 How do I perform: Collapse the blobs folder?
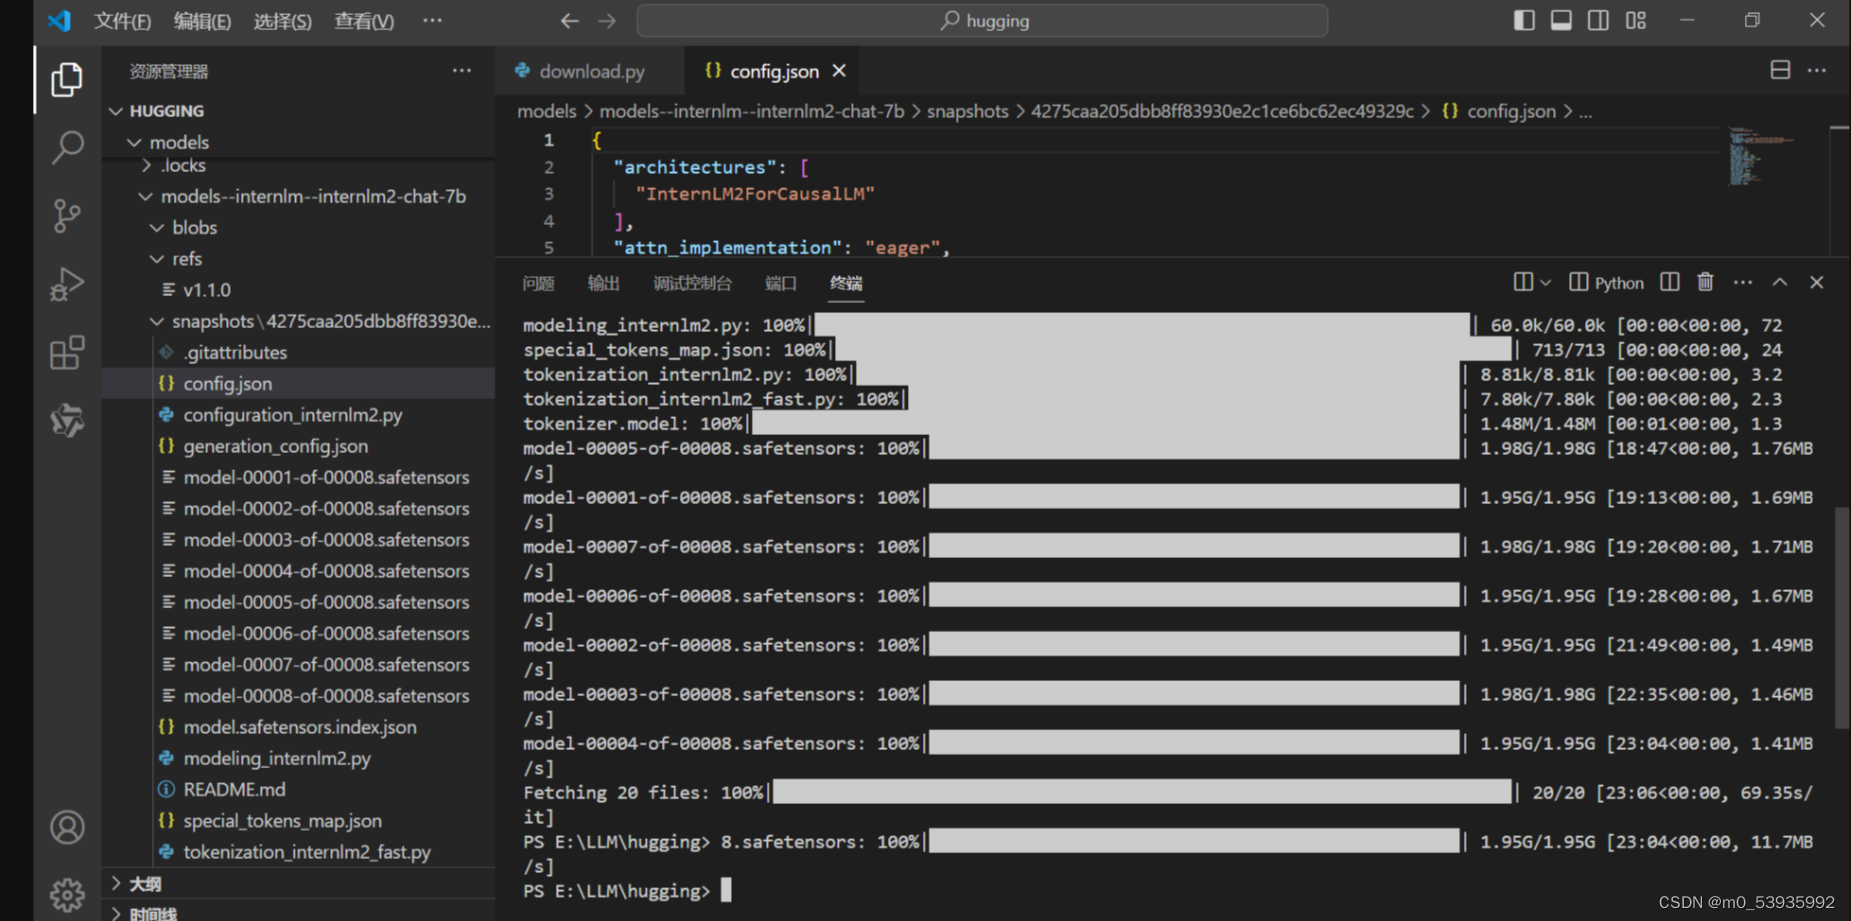[x=298, y=227]
